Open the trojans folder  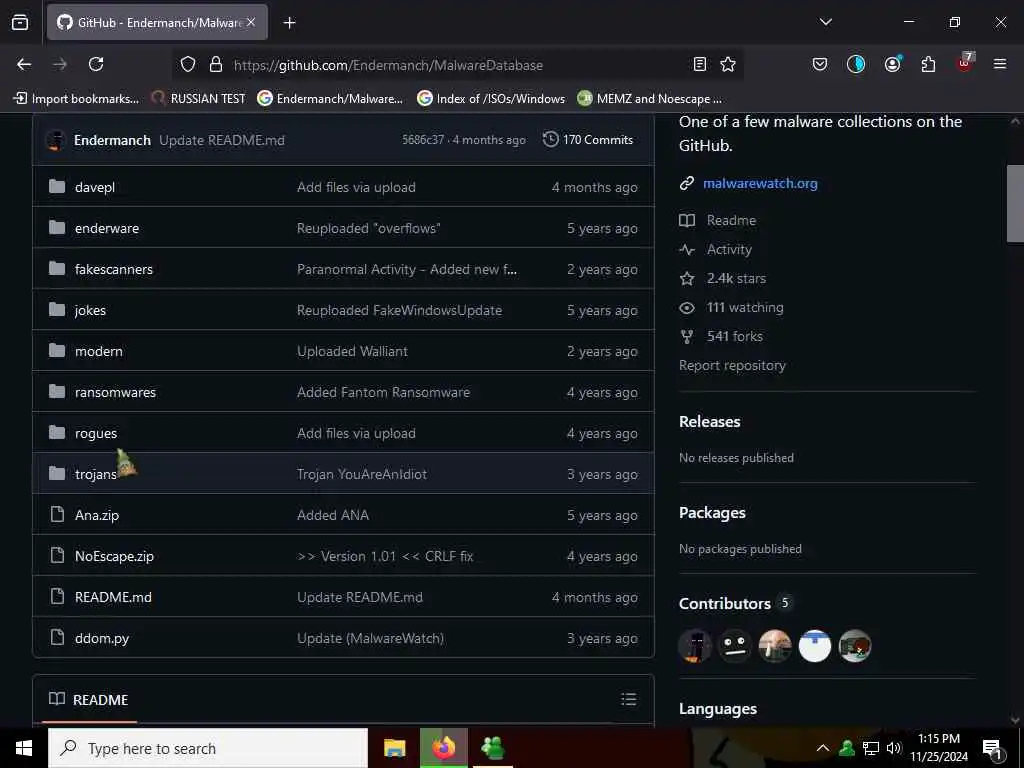[95, 474]
